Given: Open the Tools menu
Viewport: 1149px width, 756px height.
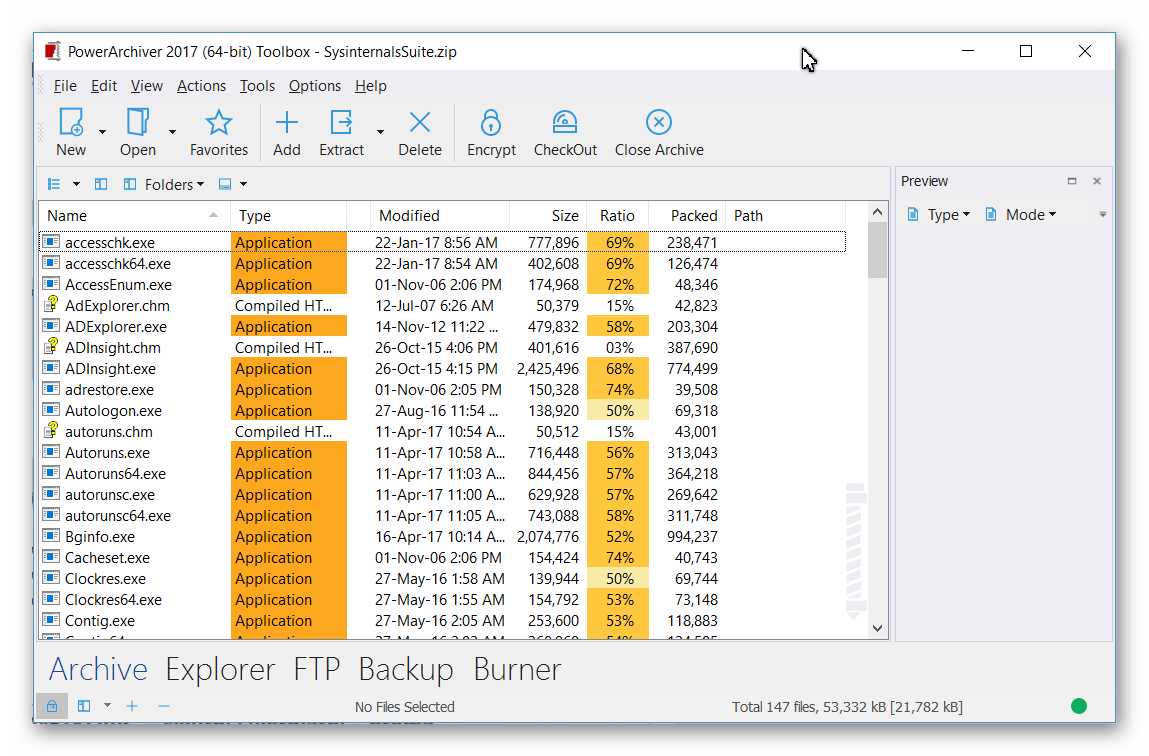Looking at the screenshot, I should [x=257, y=86].
